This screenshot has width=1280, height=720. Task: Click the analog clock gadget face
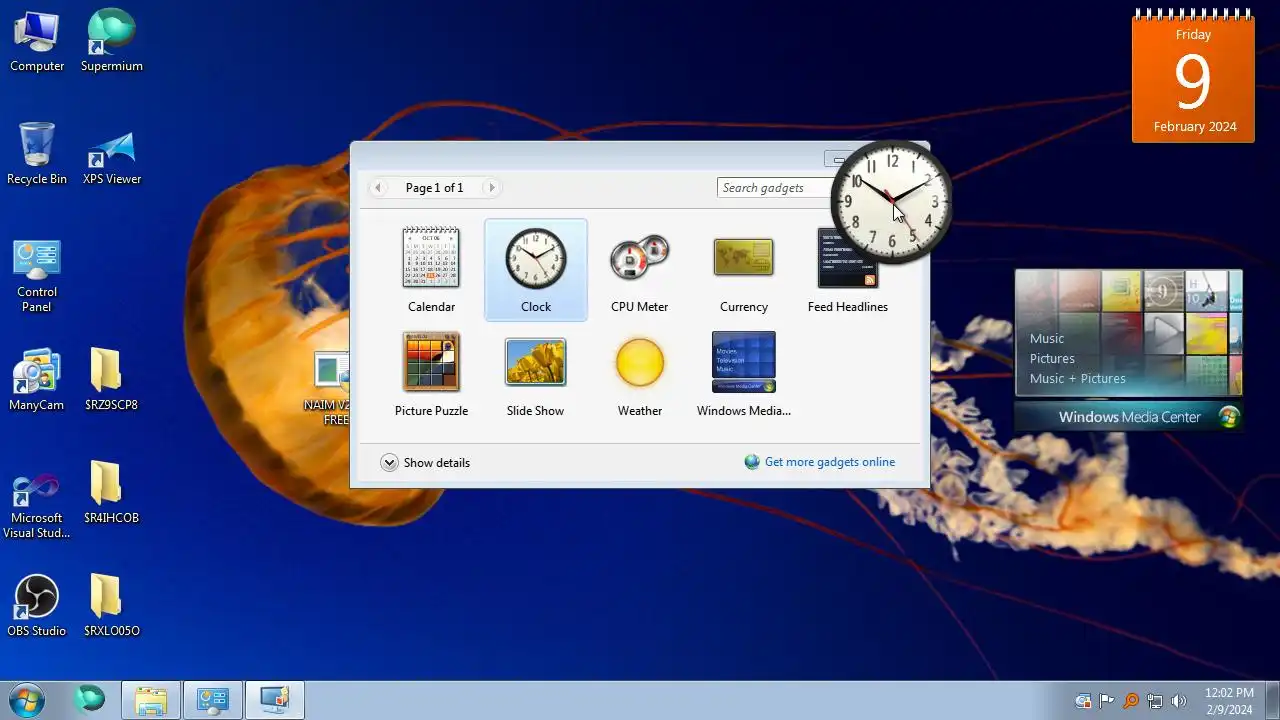point(891,201)
